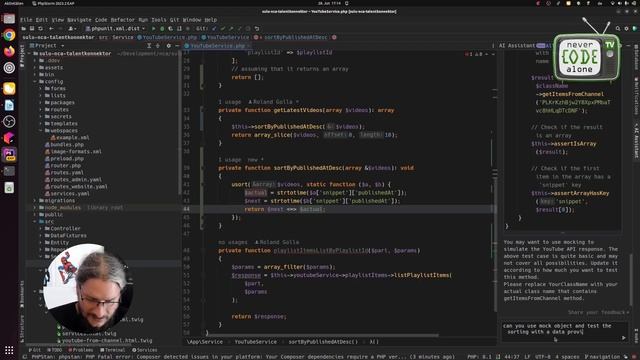Screen dimensions: 640x360
Task: Hide the Project panel with minus icon
Action: coord(177,46)
